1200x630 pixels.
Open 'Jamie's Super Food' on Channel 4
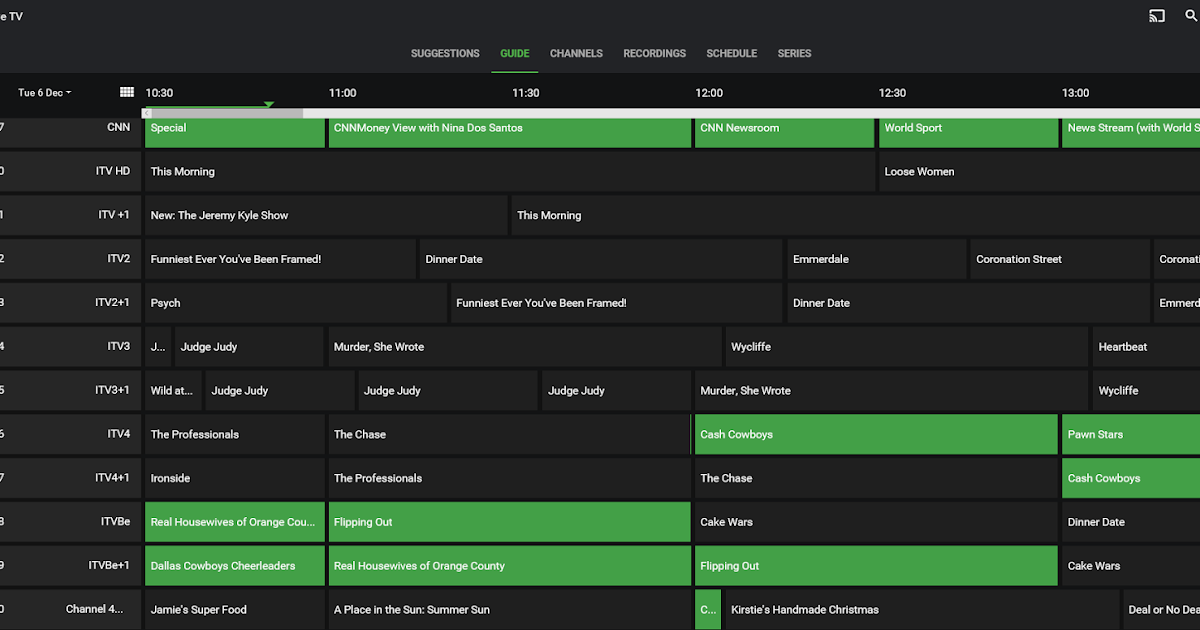[235, 609]
